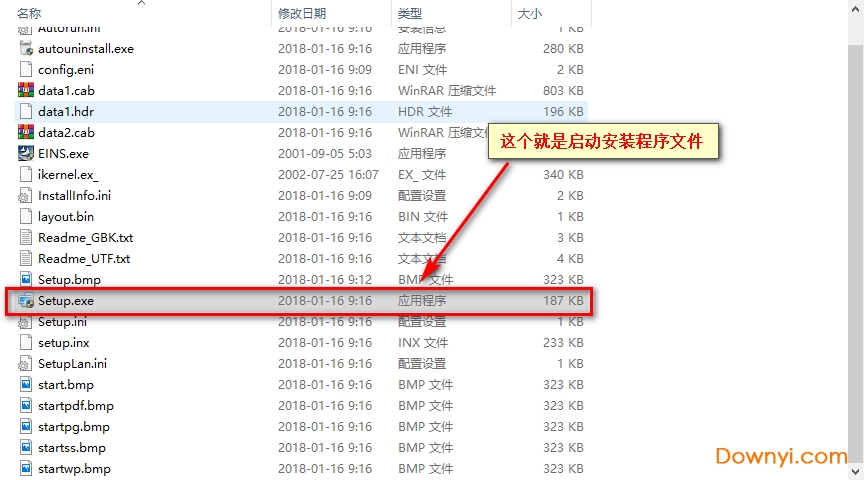864x480 pixels.
Task: Click the startpg.bmp image icon
Action: click(x=26, y=427)
